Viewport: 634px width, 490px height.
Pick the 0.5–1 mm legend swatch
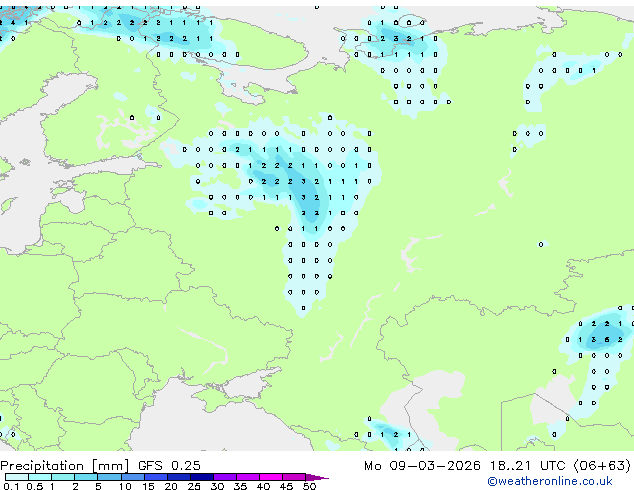[40, 477]
